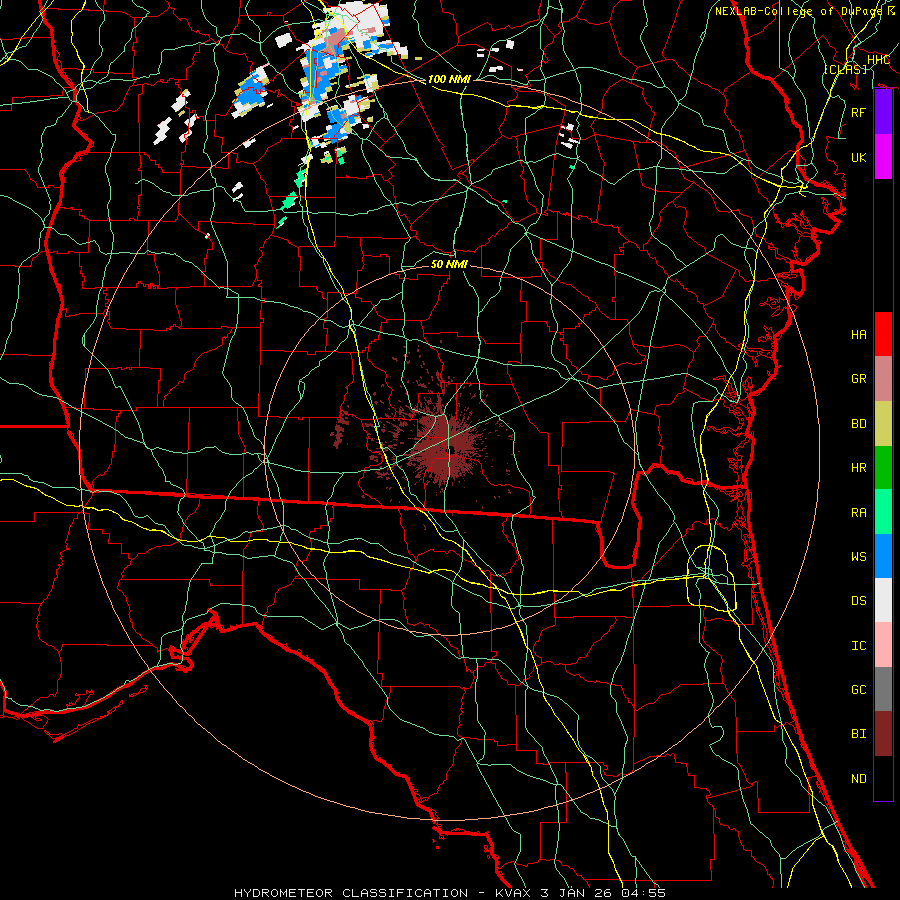The height and width of the screenshot is (900, 900).
Task: Click the UK magenta legend swatch
Action: coord(883,157)
